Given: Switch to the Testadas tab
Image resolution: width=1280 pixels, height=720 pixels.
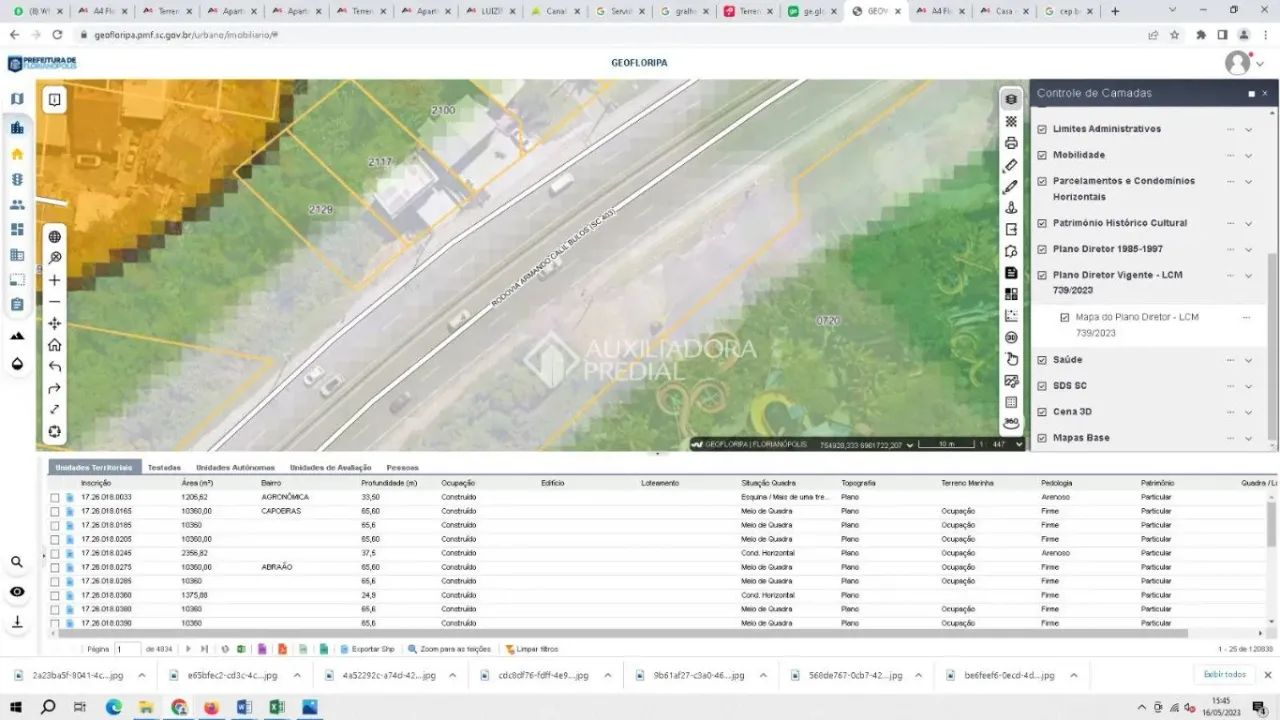Looking at the screenshot, I should click(164, 467).
